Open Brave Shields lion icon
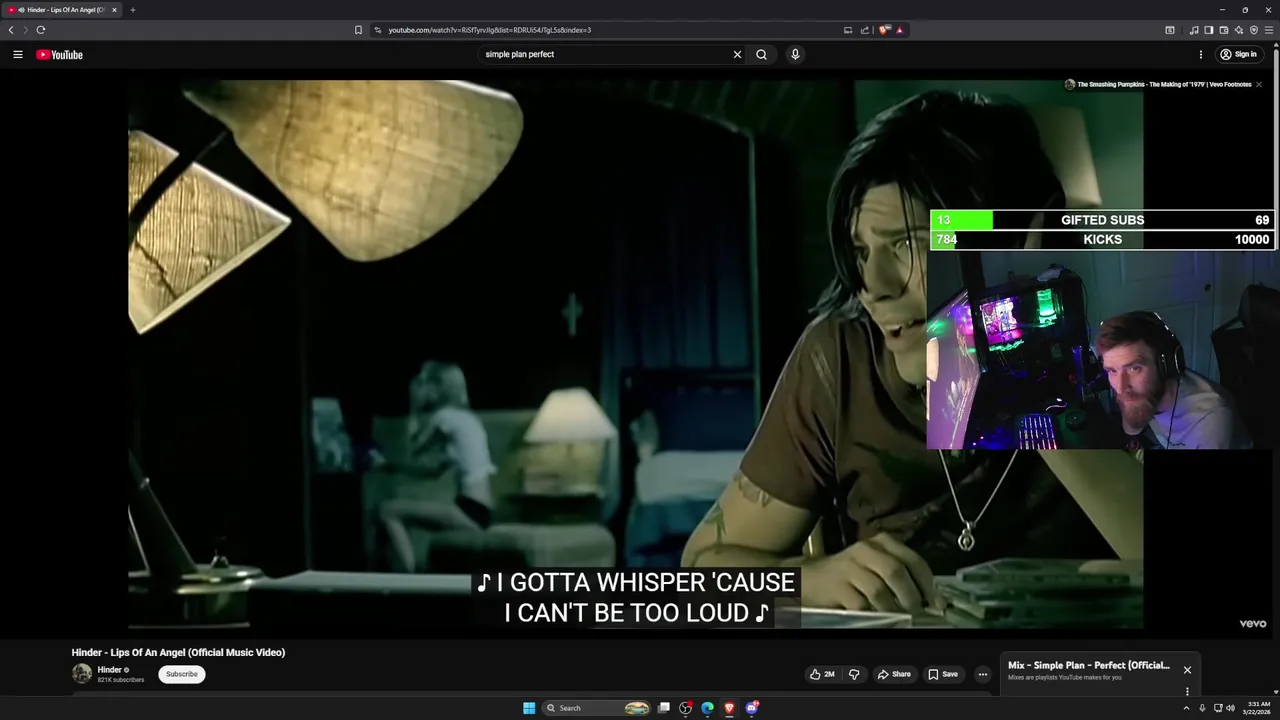This screenshot has width=1280, height=720. (x=884, y=30)
